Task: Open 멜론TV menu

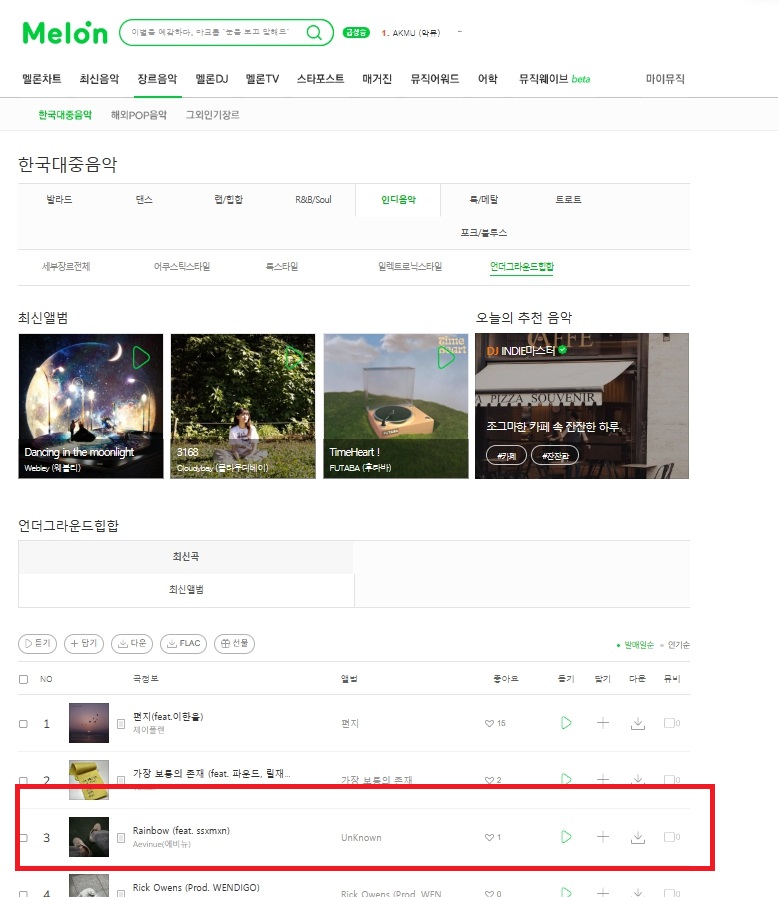Action: [x=263, y=78]
